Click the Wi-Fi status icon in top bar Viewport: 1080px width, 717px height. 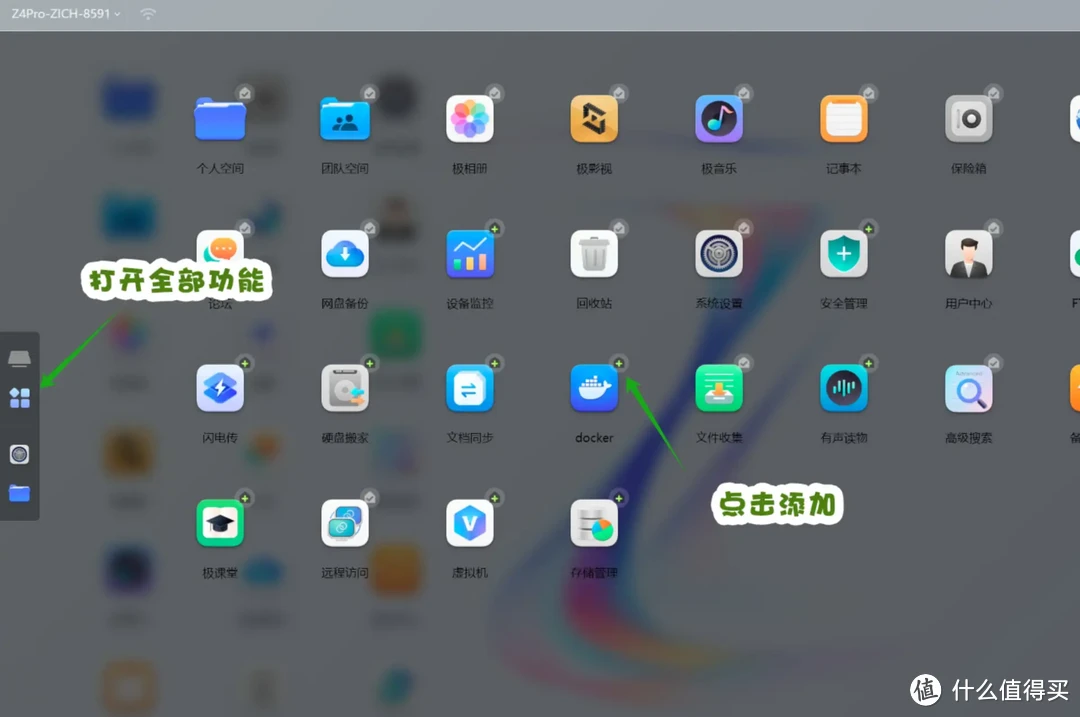pyautogui.click(x=148, y=14)
